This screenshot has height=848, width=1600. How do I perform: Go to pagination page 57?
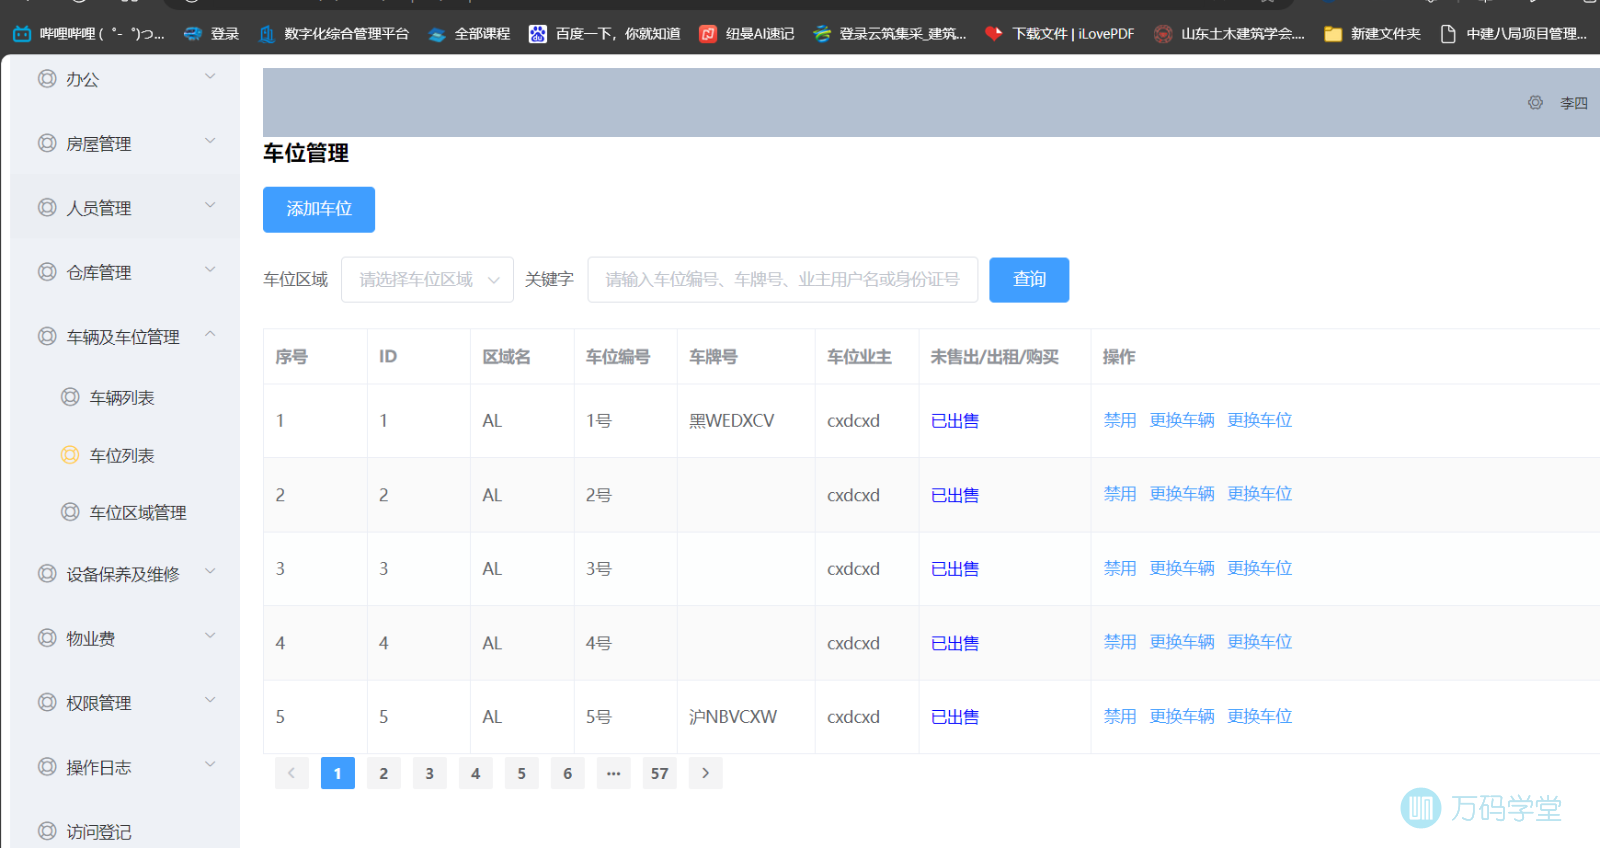pos(660,773)
